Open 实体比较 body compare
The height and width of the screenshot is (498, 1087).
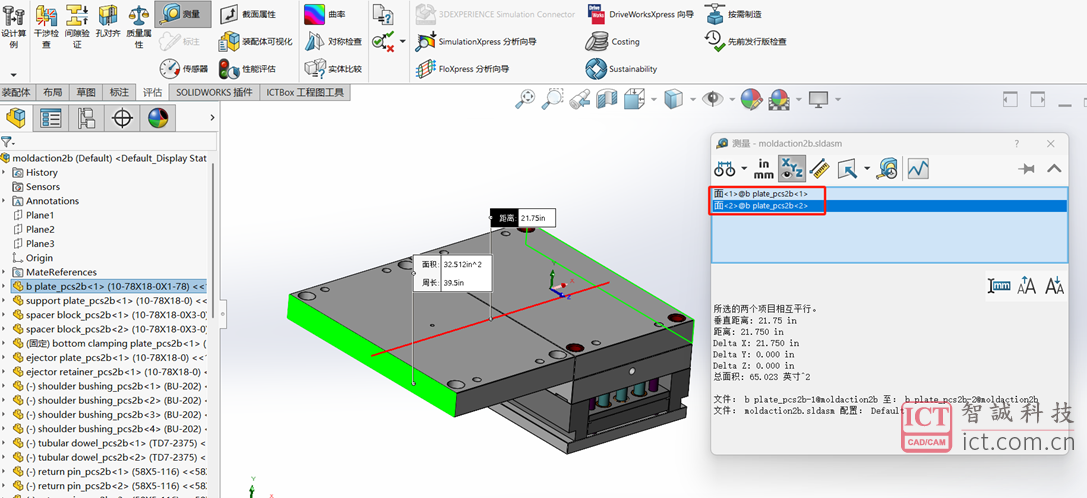(333, 69)
